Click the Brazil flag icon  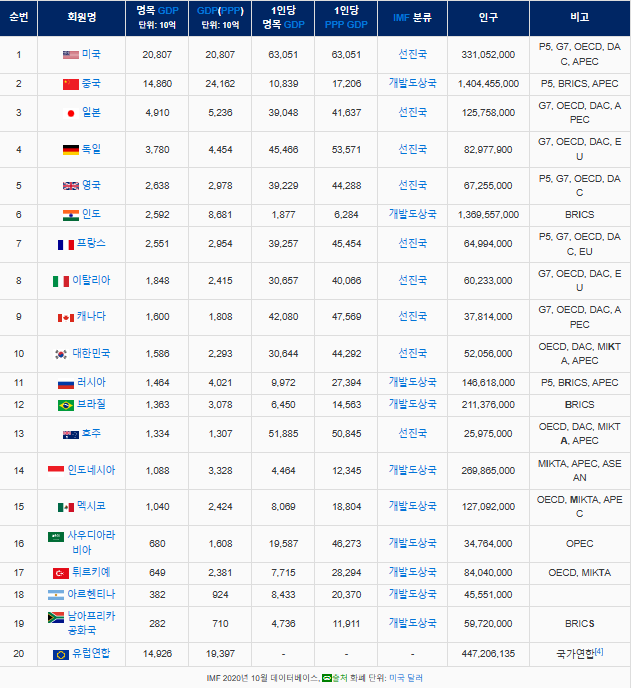(66, 405)
